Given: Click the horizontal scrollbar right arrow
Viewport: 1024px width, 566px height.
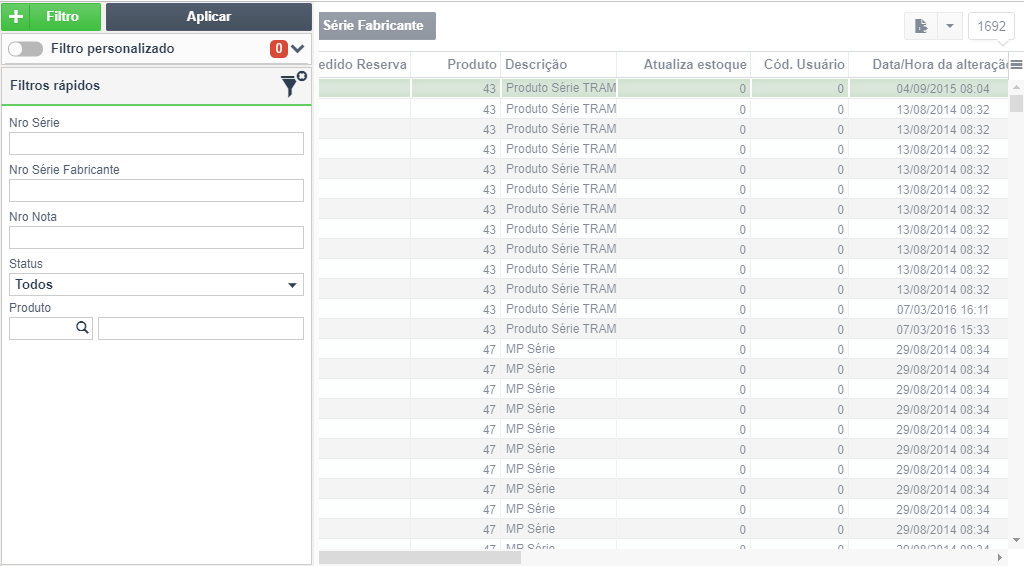Looking at the screenshot, I should (1000, 558).
